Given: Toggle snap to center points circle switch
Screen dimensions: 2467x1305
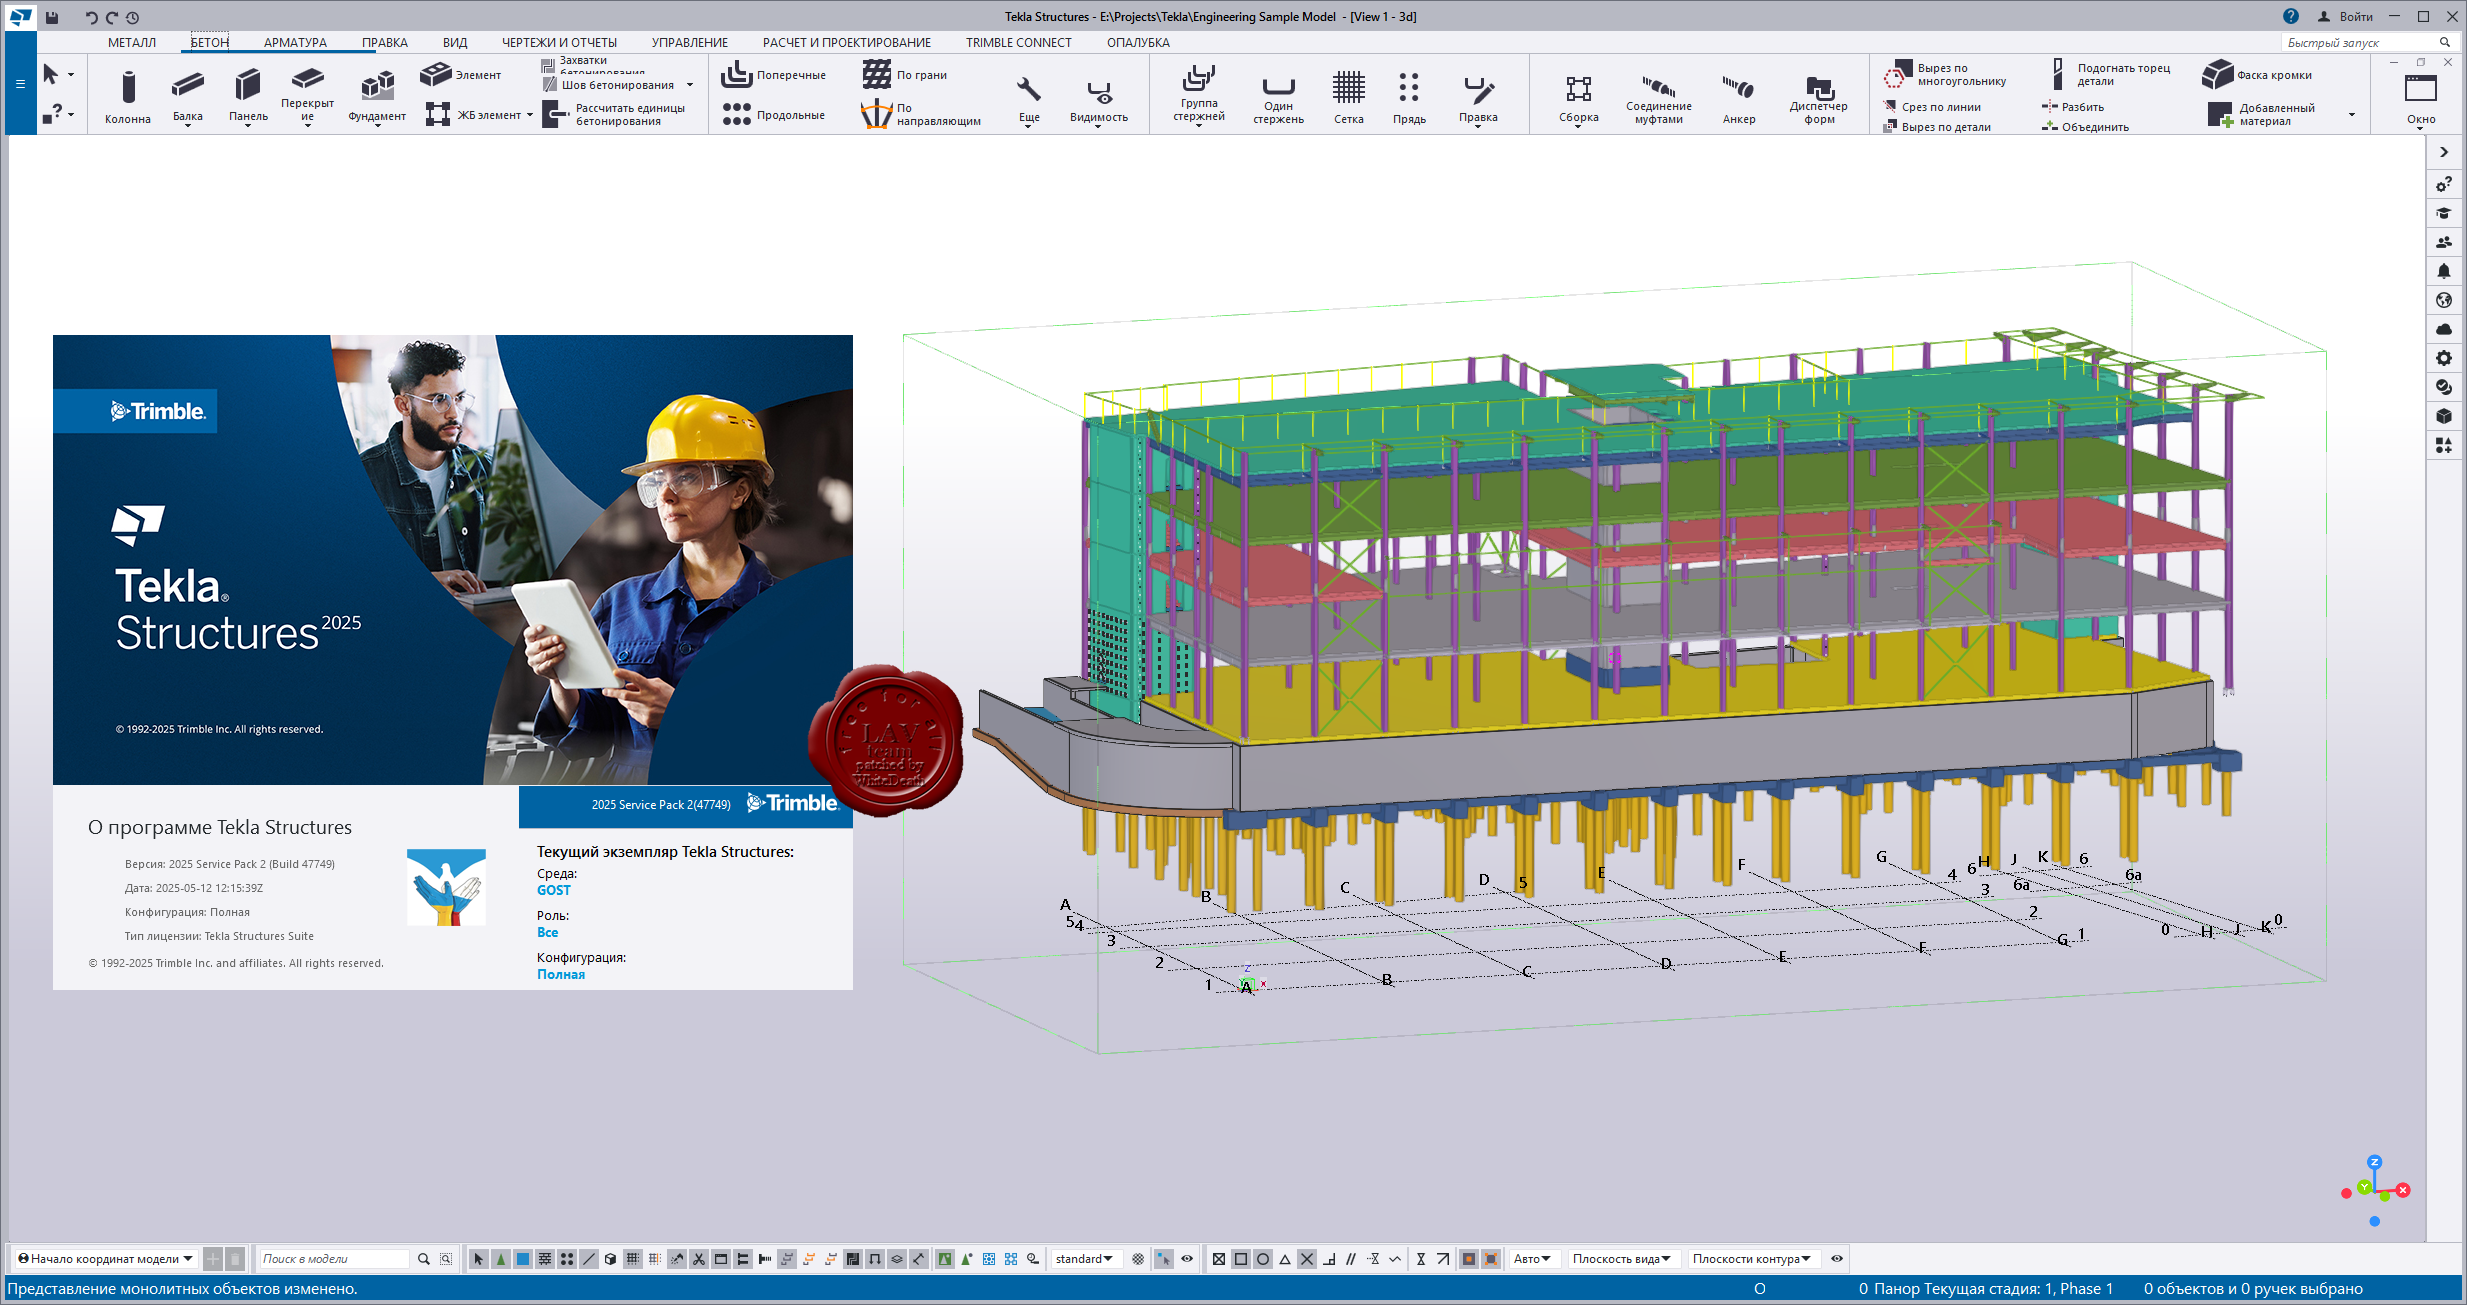Looking at the screenshot, I should 1263,1259.
